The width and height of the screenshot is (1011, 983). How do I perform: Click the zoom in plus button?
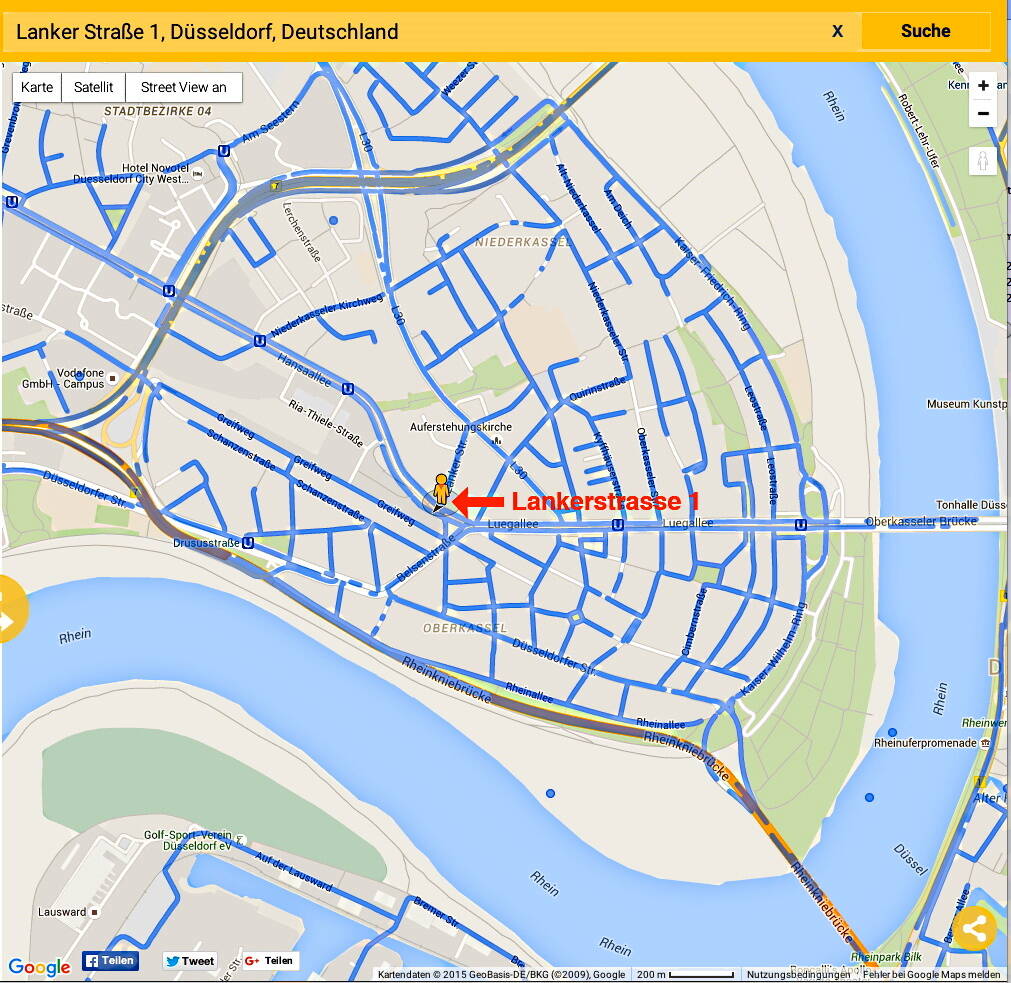983,86
